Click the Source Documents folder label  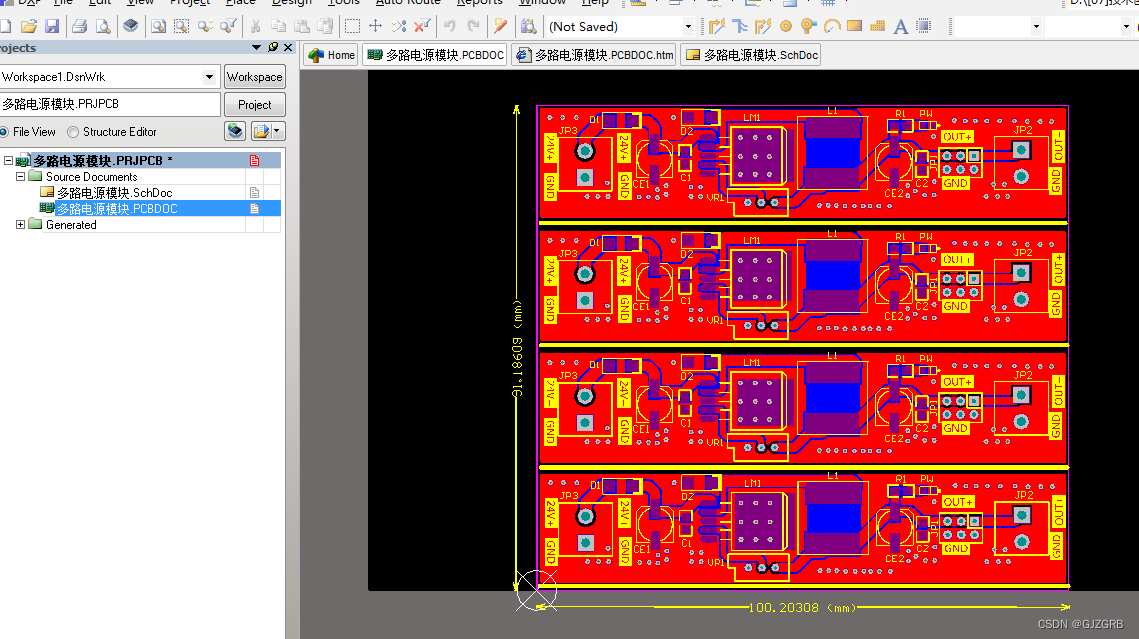pyautogui.click(x=92, y=176)
